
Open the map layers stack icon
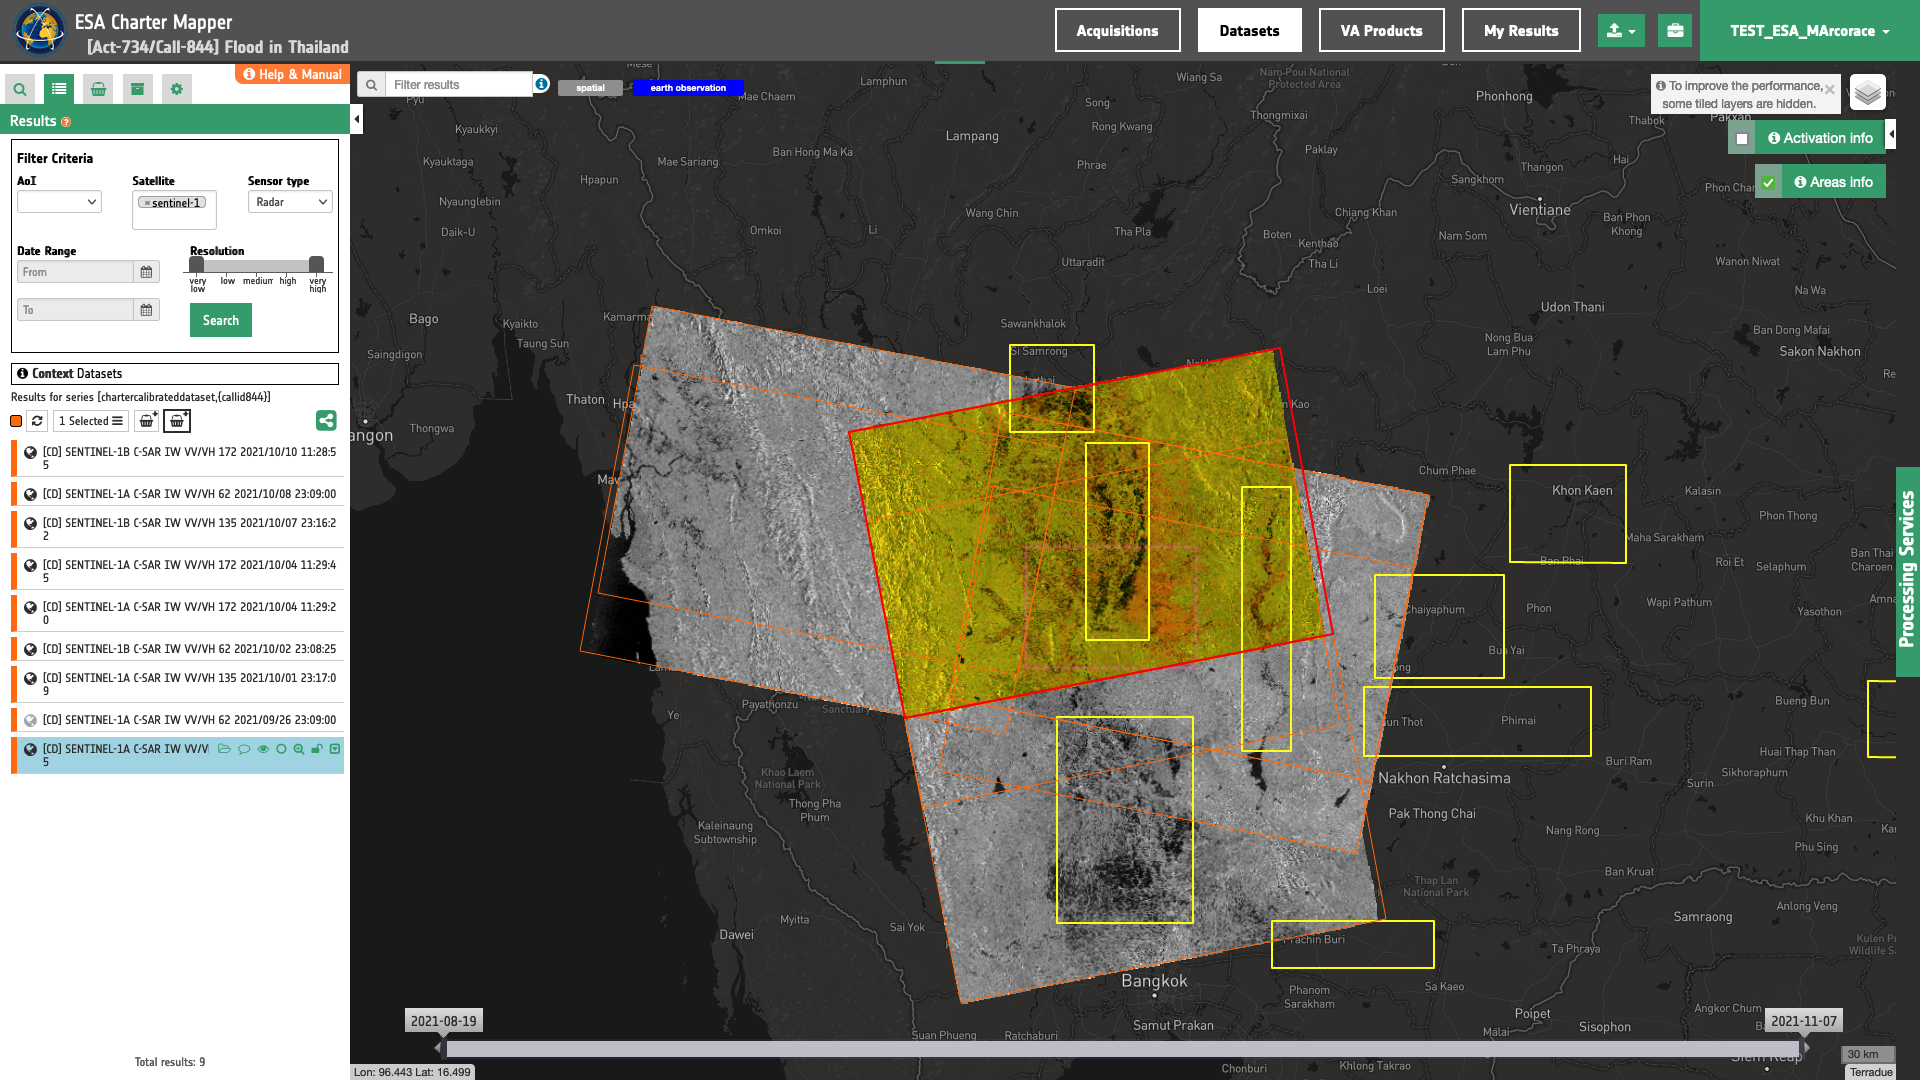click(1867, 93)
